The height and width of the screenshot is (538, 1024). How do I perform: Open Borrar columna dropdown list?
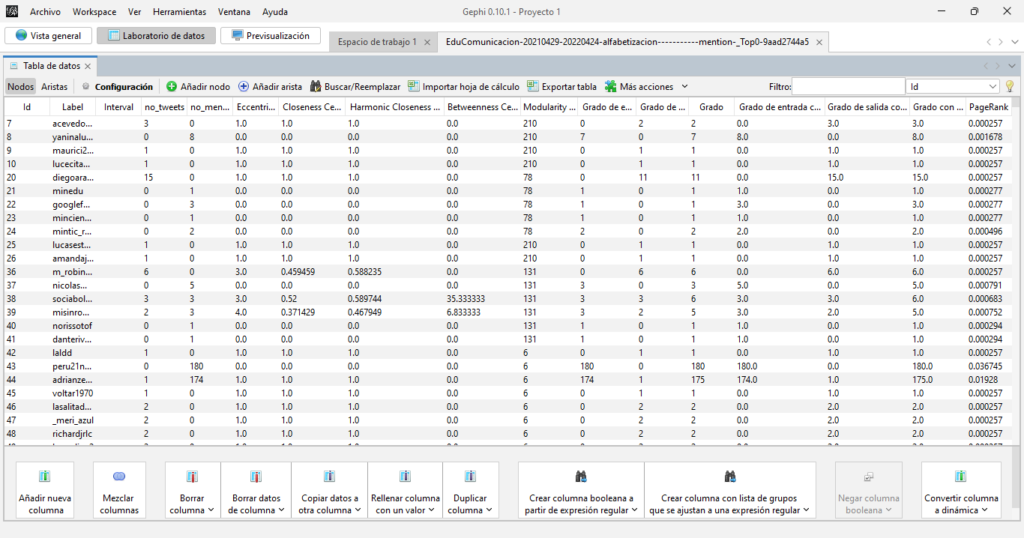coord(210,510)
